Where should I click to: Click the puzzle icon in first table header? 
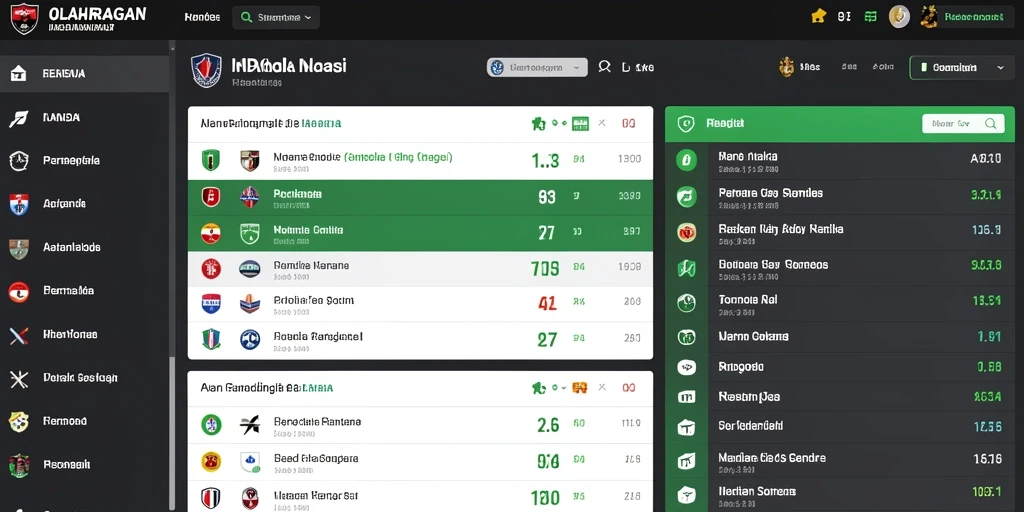538,123
